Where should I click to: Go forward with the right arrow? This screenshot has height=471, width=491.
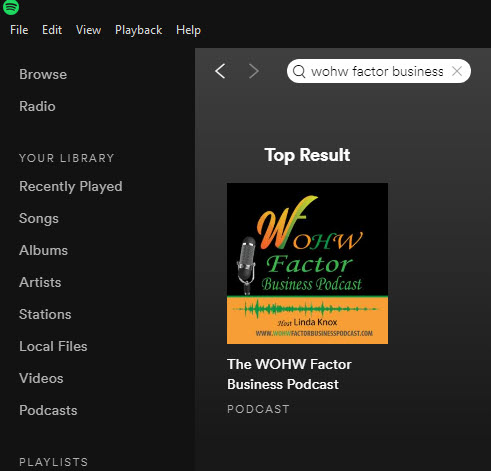pyautogui.click(x=254, y=71)
